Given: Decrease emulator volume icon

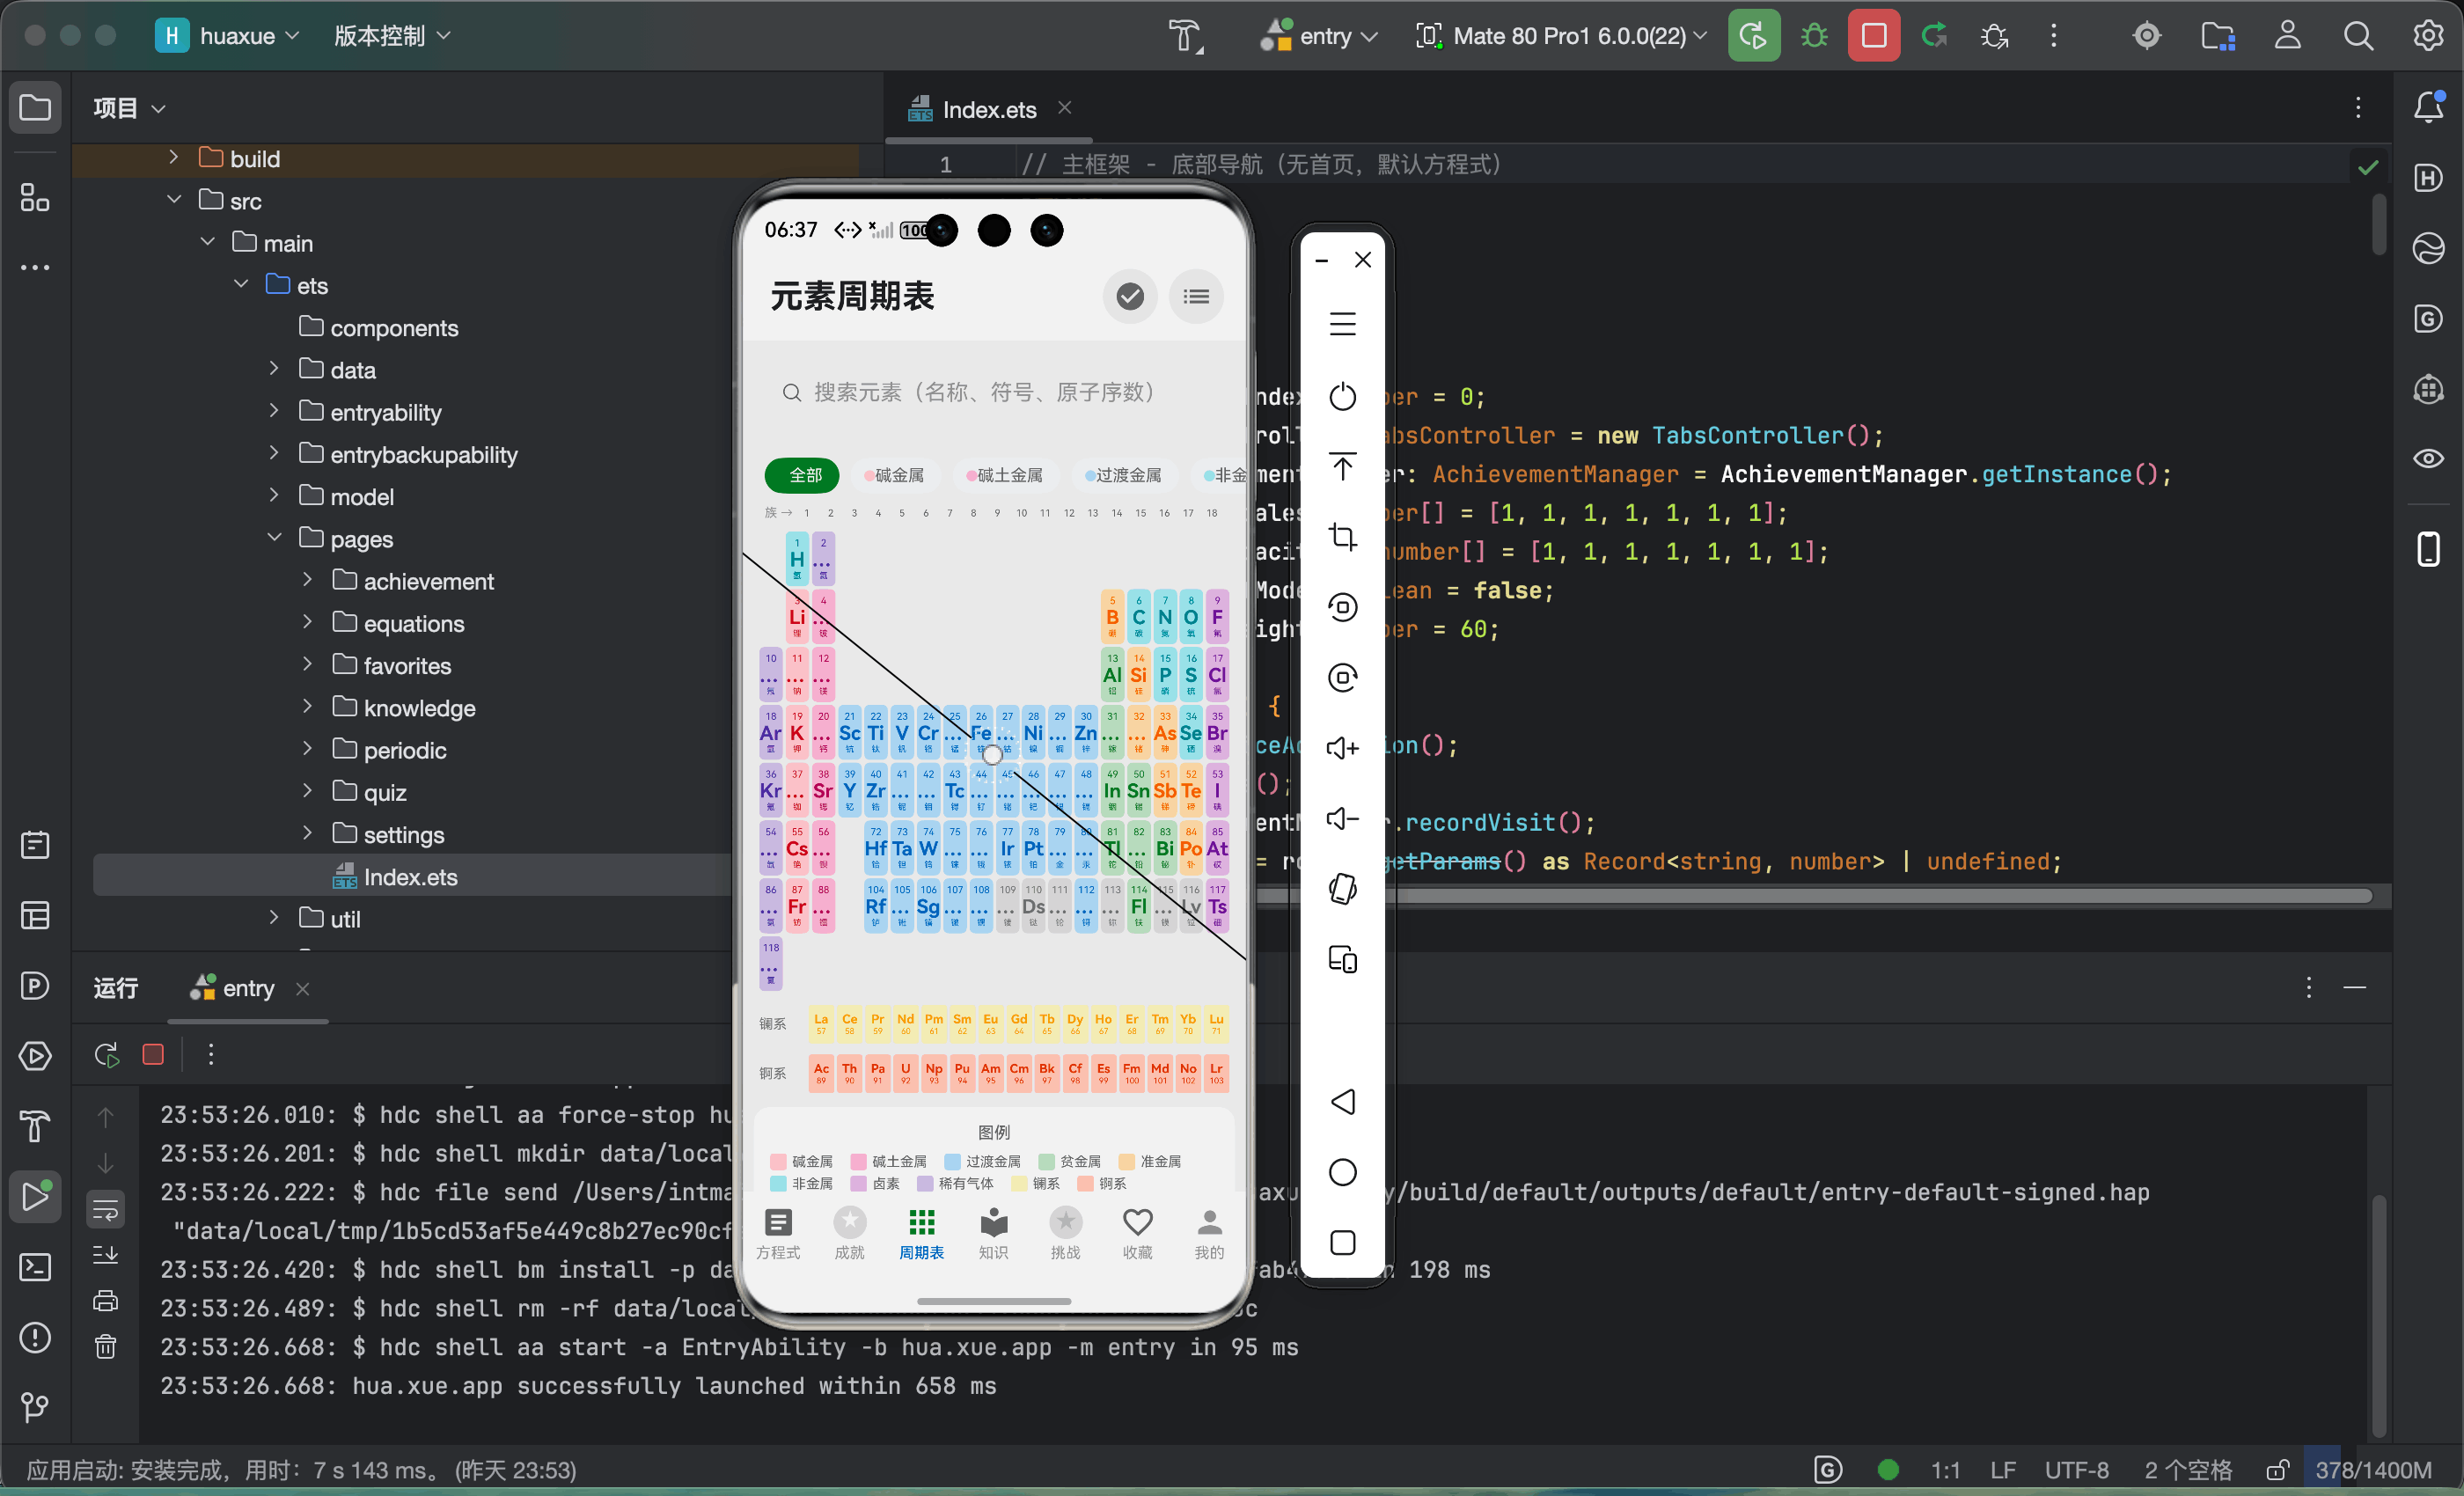Looking at the screenshot, I should [1342, 819].
